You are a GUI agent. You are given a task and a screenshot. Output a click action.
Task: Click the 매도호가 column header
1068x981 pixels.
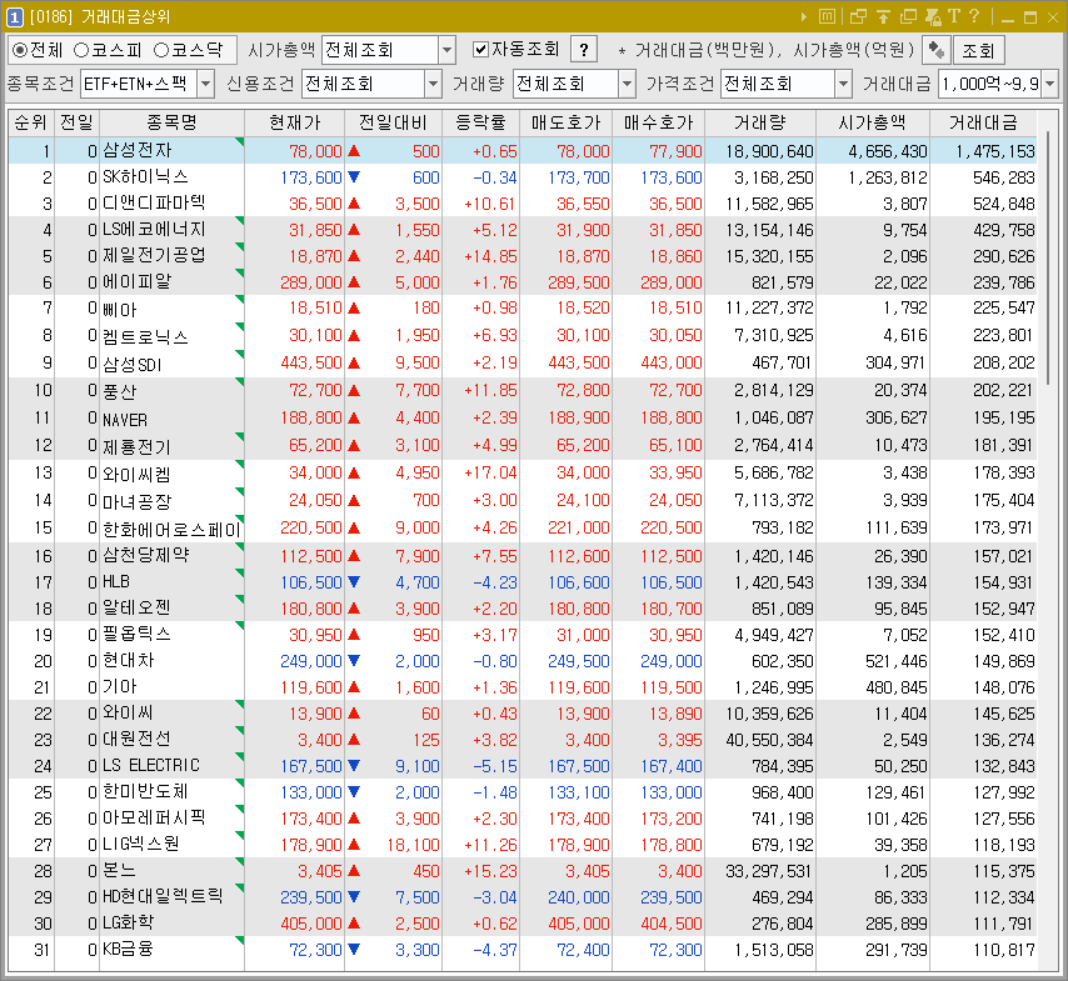click(x=566, y=123)
